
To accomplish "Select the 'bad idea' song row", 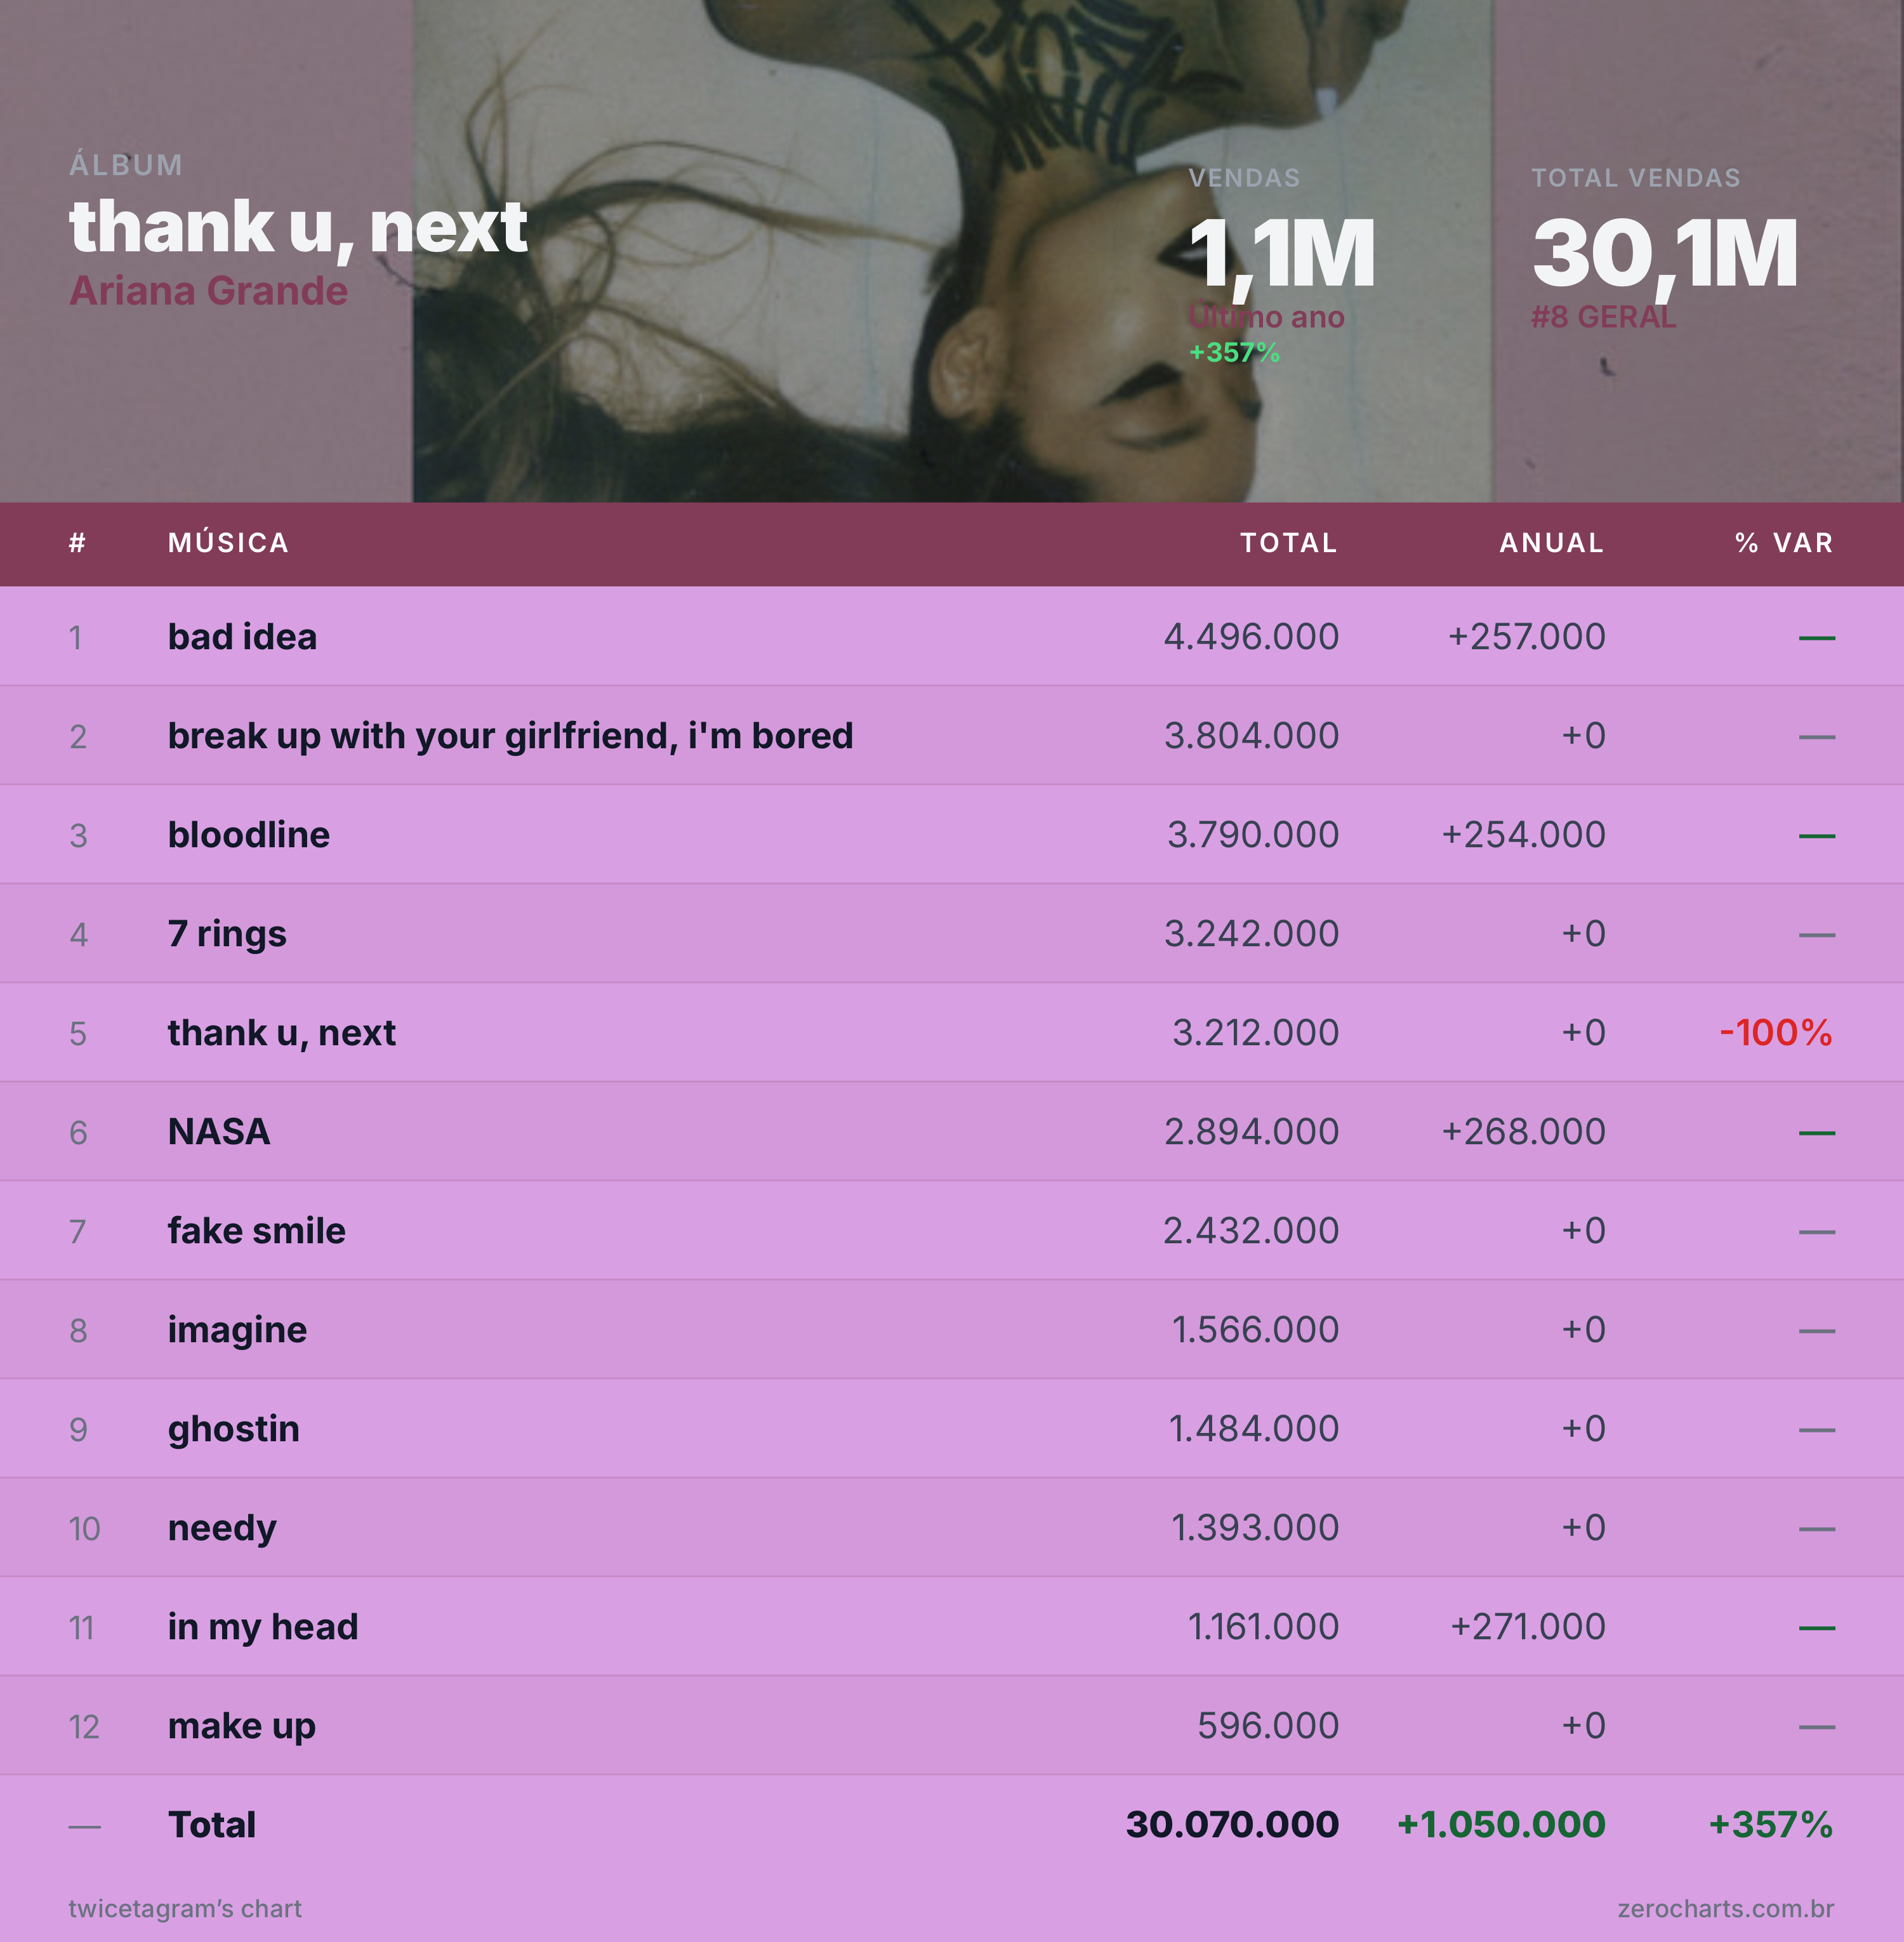I will click(952, 636).
